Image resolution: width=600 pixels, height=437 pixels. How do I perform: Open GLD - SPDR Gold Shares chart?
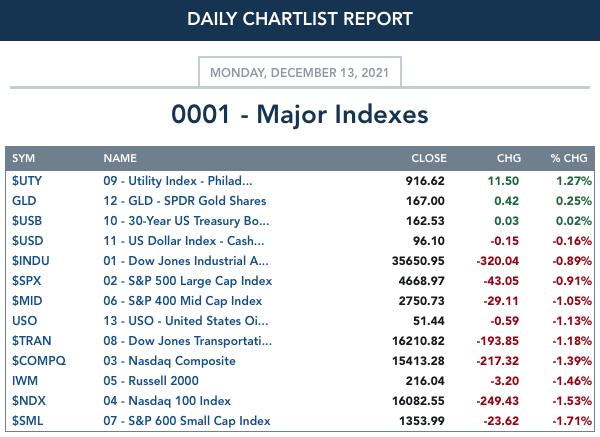[184, 201]
